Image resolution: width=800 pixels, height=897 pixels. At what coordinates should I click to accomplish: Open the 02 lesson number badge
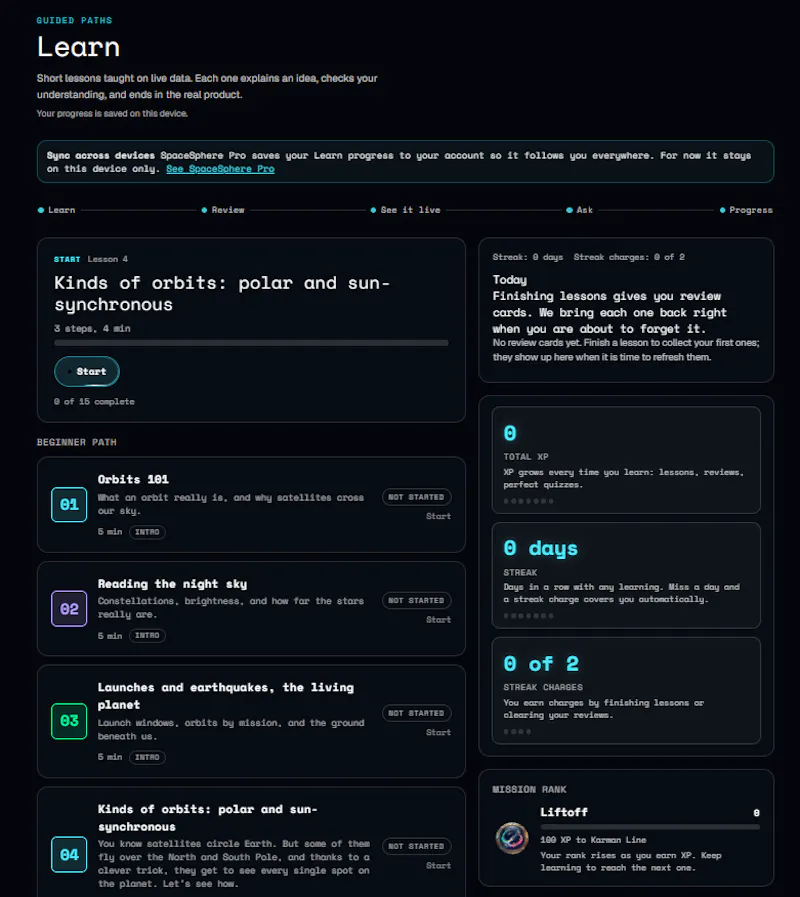(x=69, y=609)
